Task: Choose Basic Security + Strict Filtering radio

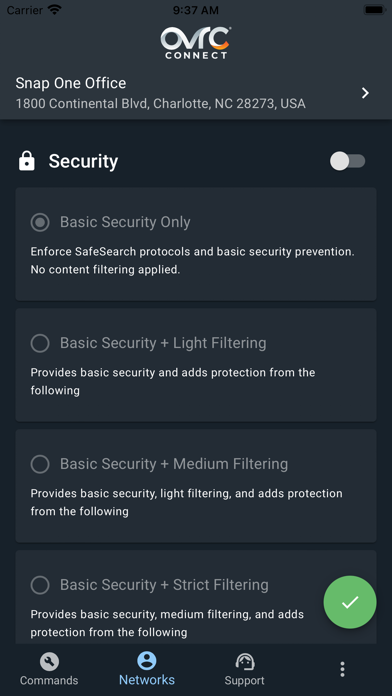Action: tap(40, 585)
